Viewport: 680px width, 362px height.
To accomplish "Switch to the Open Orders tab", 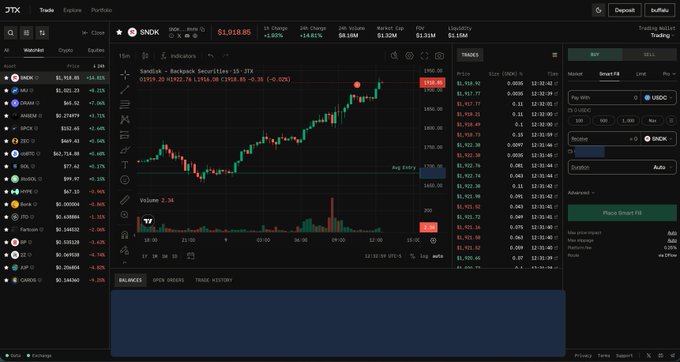I will (168, 280).
